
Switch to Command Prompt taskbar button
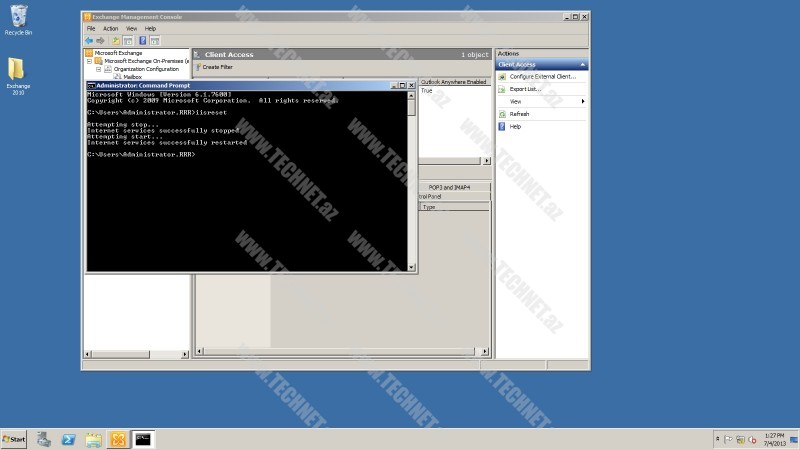tap(143, 439)
